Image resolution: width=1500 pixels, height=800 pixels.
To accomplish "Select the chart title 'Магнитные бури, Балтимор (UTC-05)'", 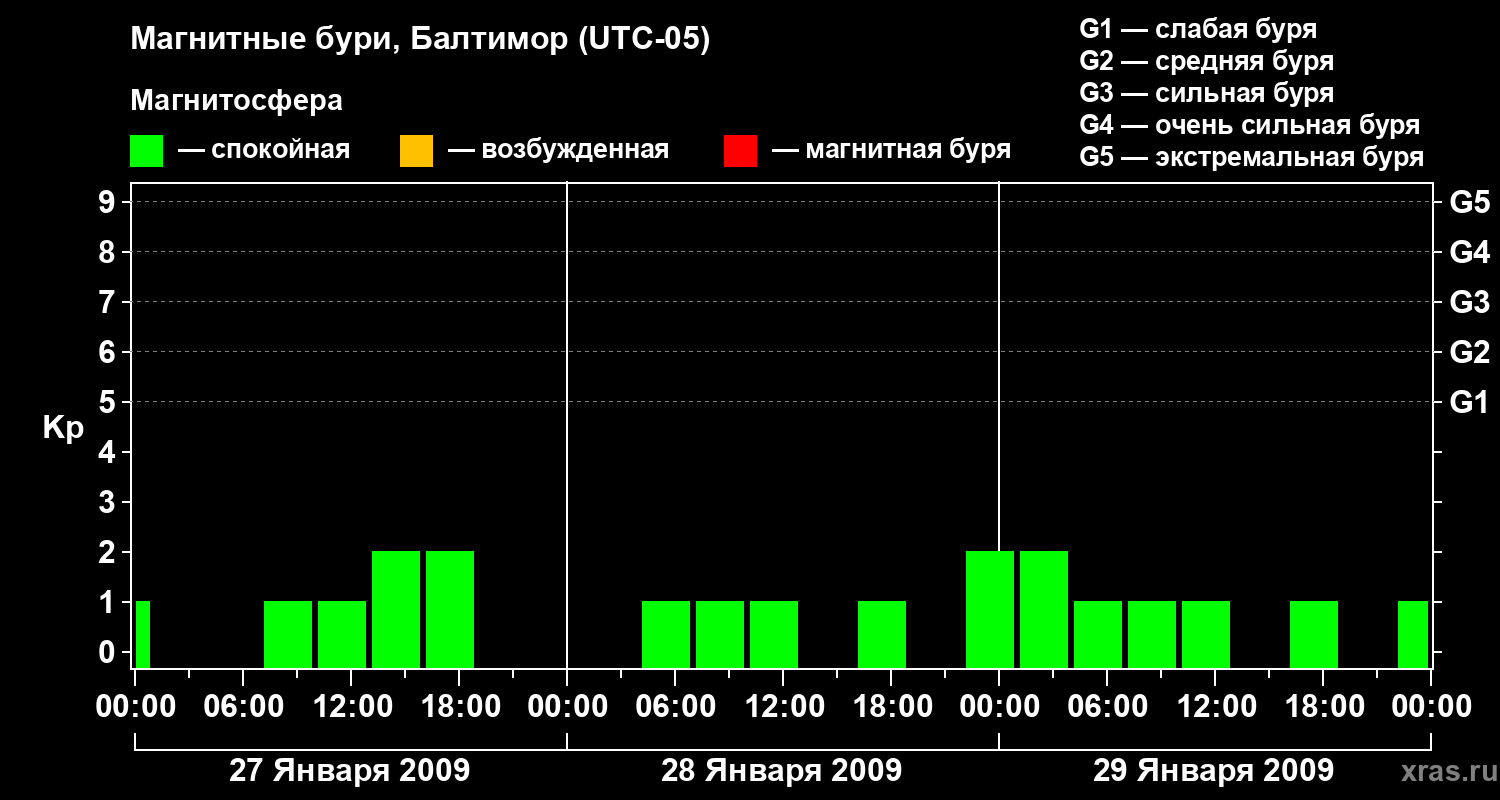I will pos(420,40).
